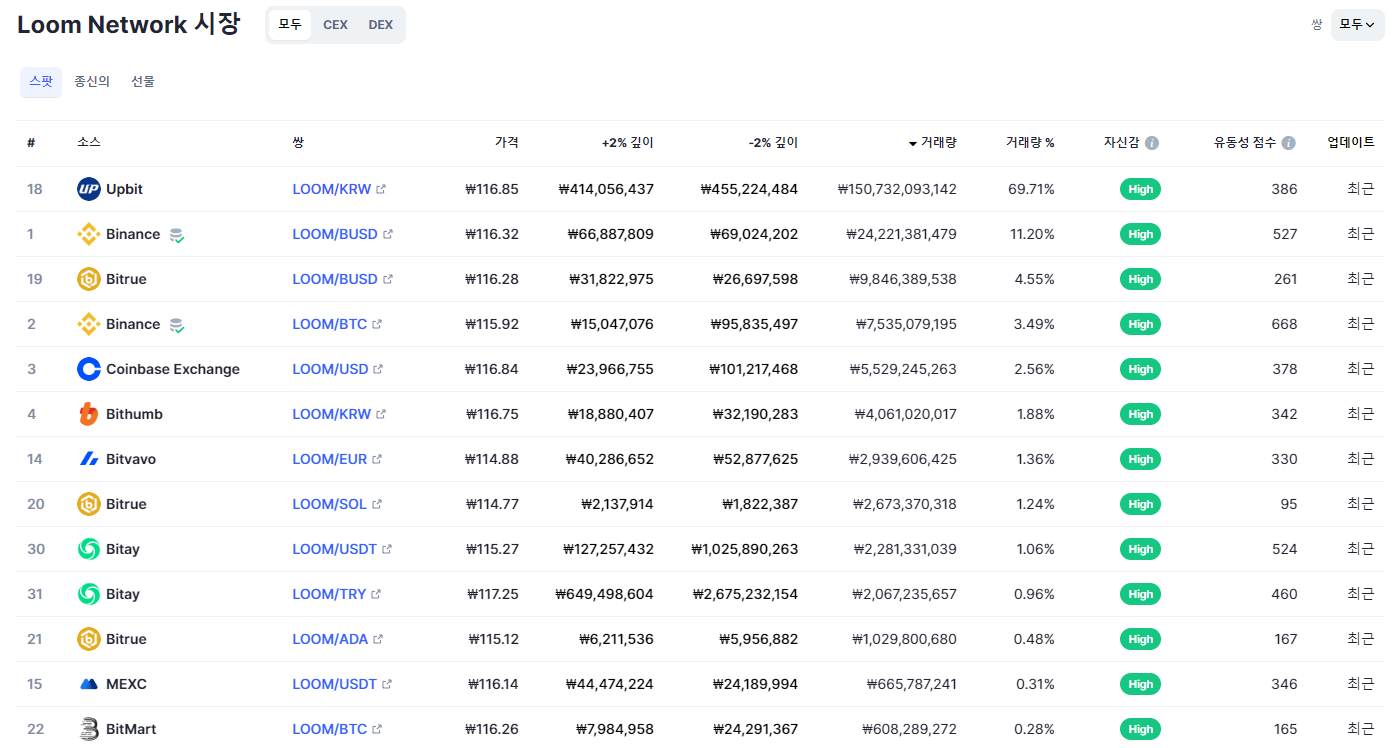Screen dimensions: 1400x748
Task: Switch to the 스팟 spot tab
Action: coord(41,82)
